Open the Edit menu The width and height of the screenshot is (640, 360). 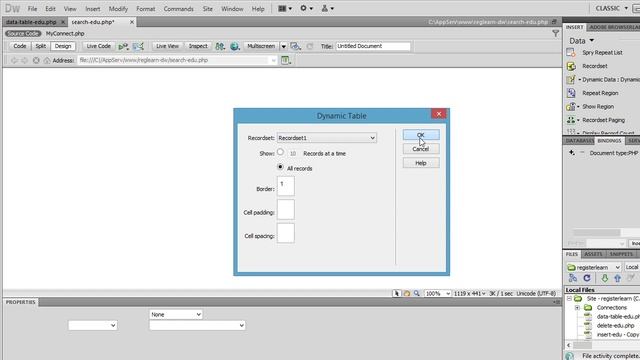(x=50, y=9)
